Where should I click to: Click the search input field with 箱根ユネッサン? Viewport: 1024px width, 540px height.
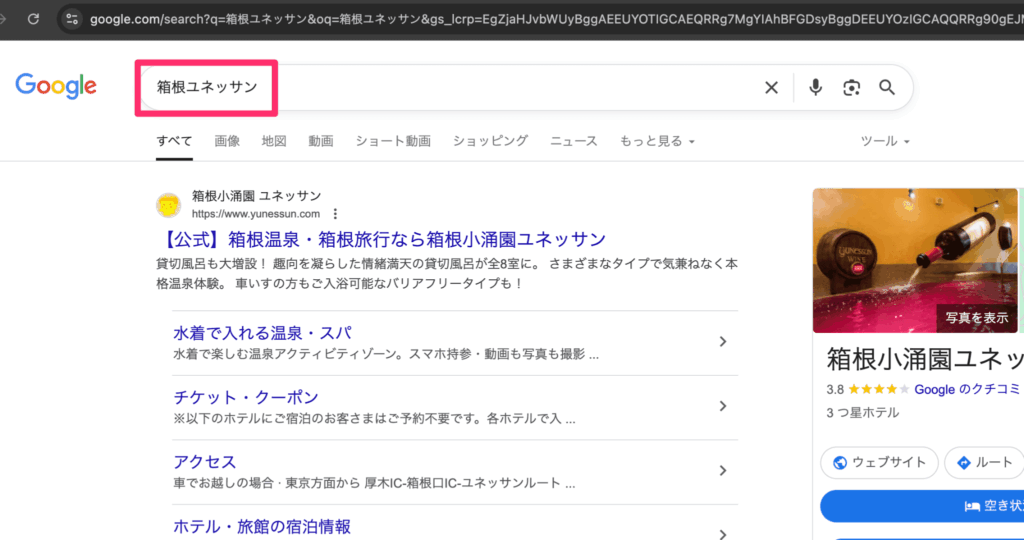click(x=450, y=88)
